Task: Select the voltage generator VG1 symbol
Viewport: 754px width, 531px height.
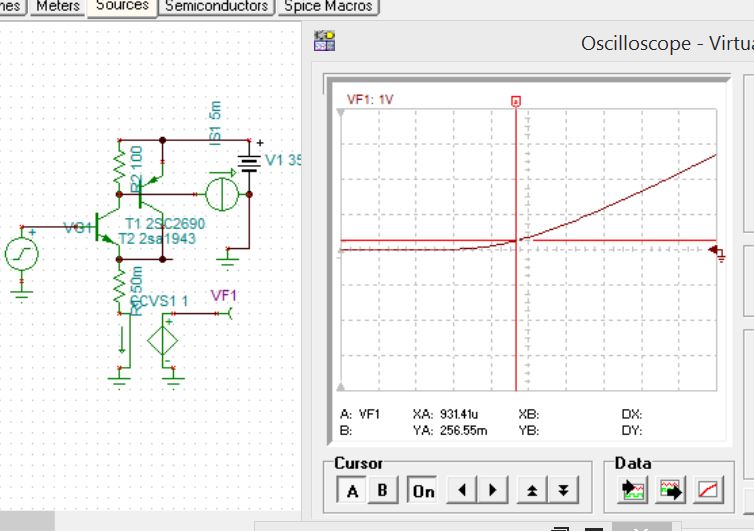Action: click(x=22, y=254)
